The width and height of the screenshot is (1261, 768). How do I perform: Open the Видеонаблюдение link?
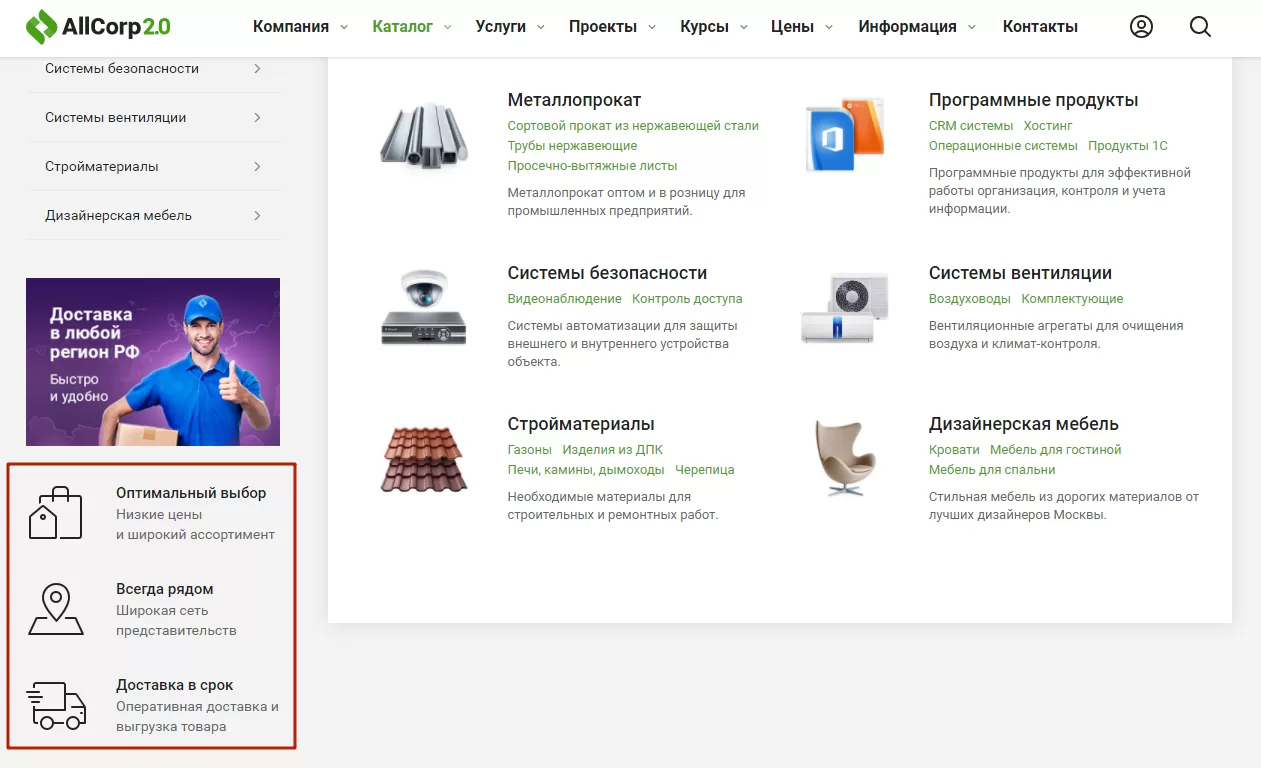click(x=564, y=299)
